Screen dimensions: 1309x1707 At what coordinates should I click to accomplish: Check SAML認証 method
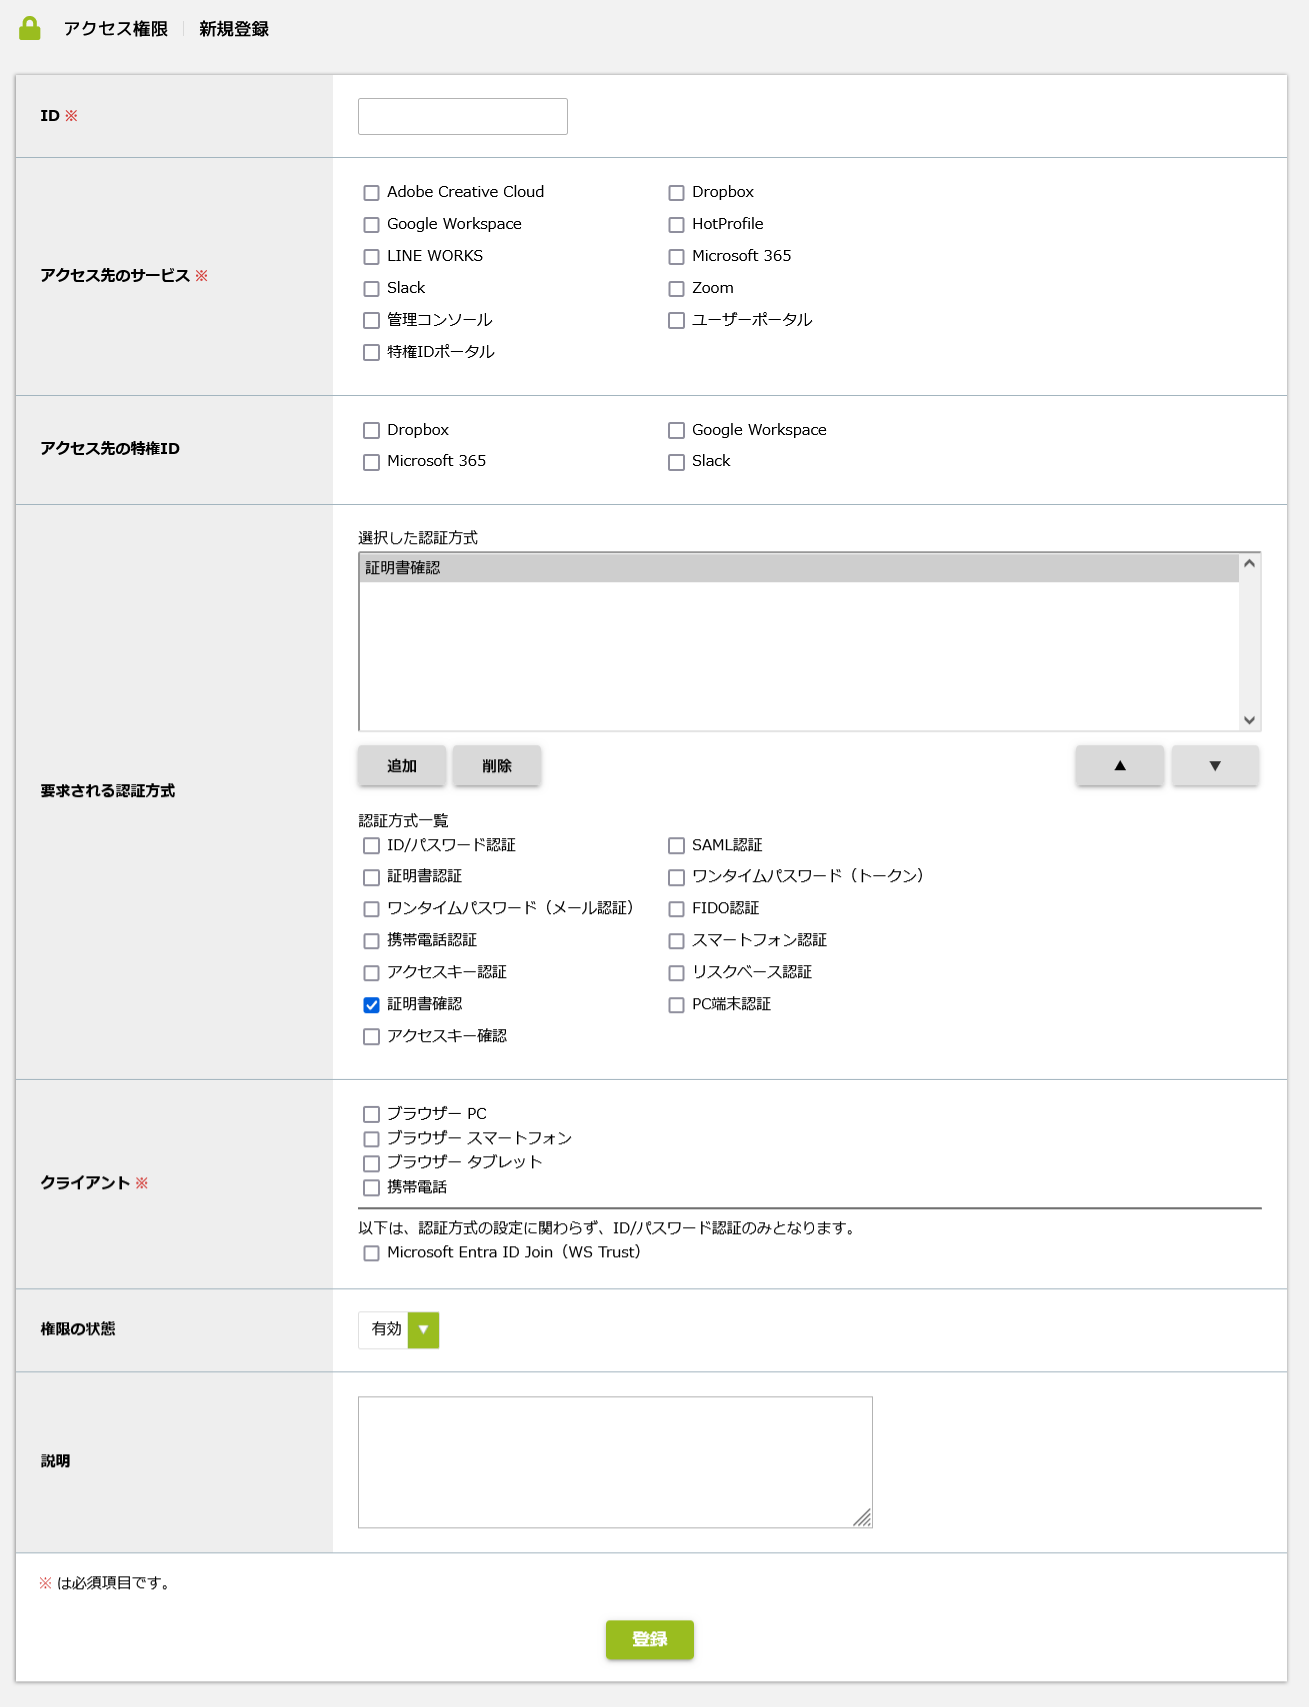tap(676, 846)
